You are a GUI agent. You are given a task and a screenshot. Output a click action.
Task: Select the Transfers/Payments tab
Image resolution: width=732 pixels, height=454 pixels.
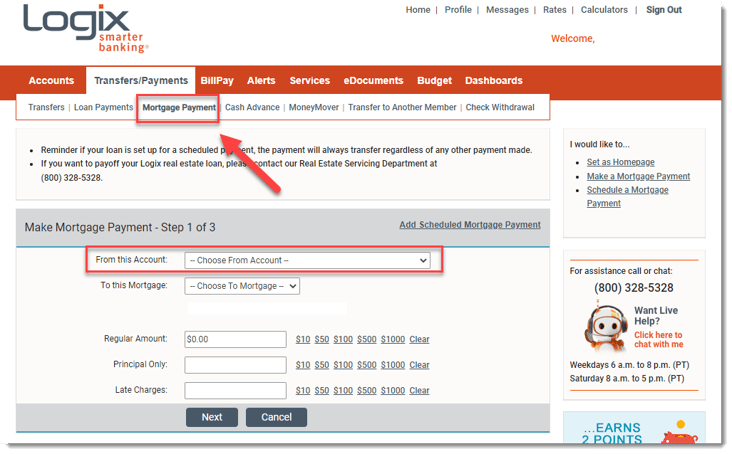pyautogui.click(x=141, y=81)
